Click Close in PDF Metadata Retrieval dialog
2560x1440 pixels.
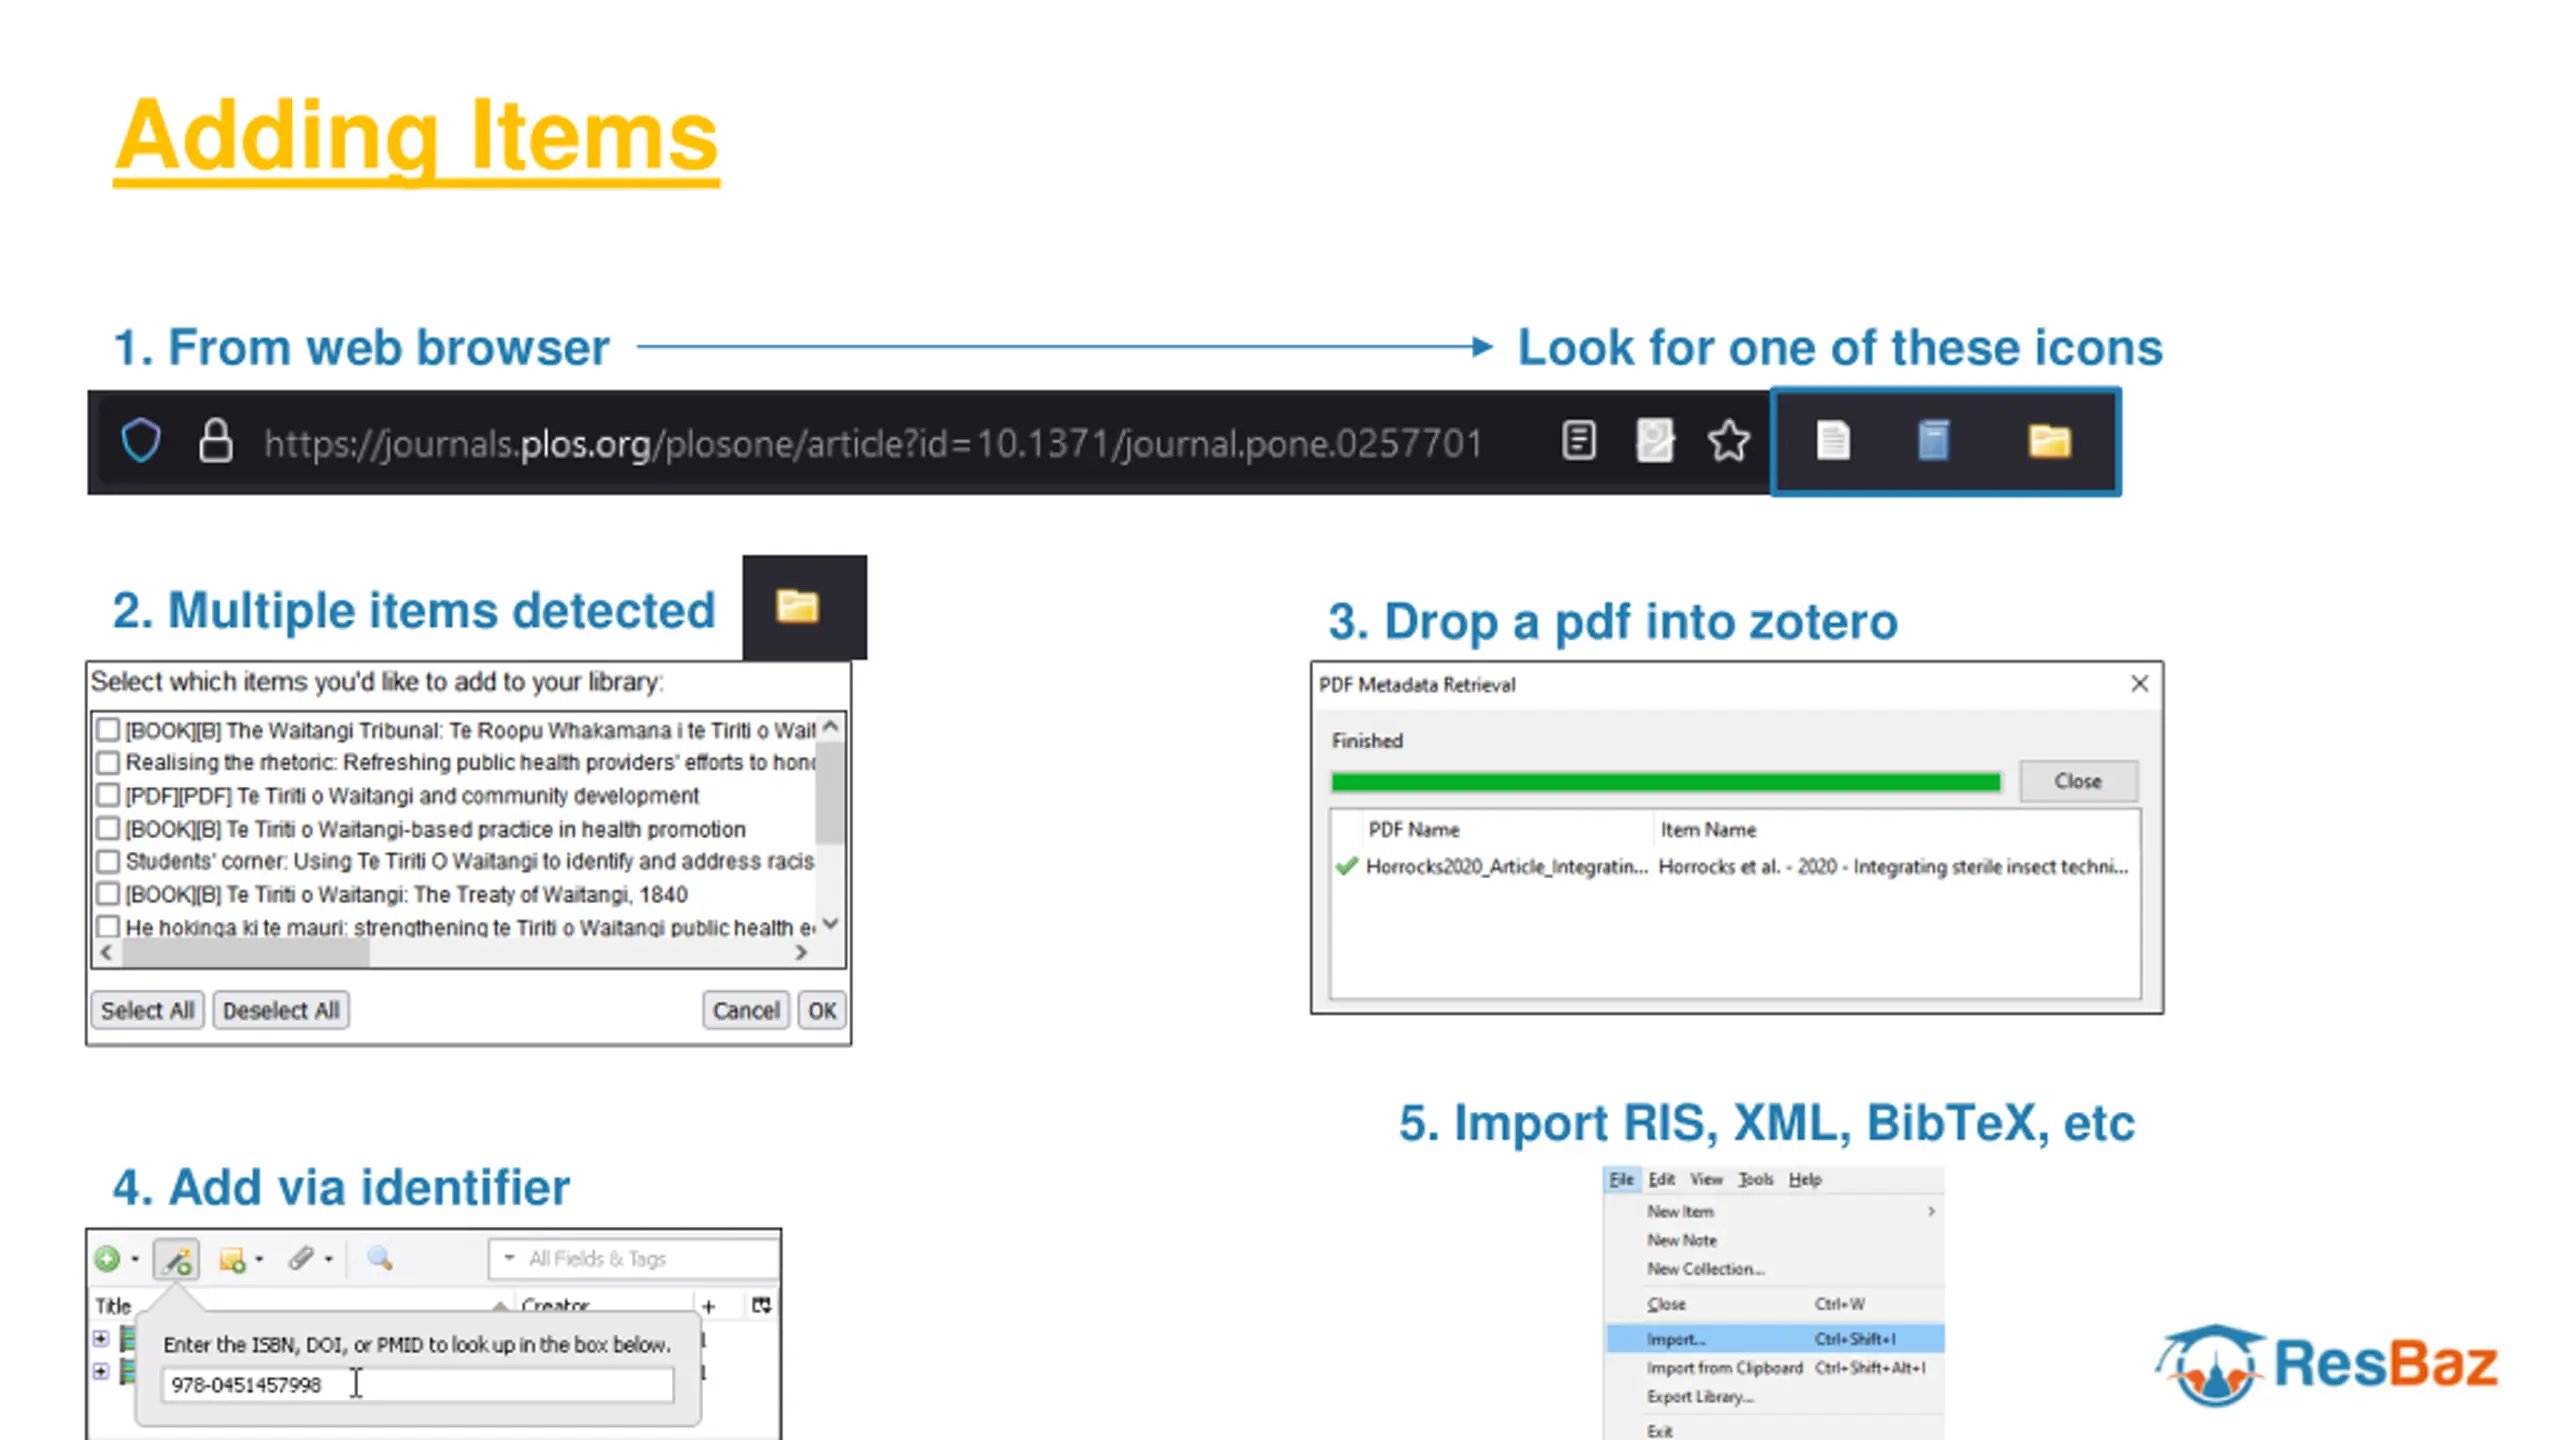coord(2078,781)
